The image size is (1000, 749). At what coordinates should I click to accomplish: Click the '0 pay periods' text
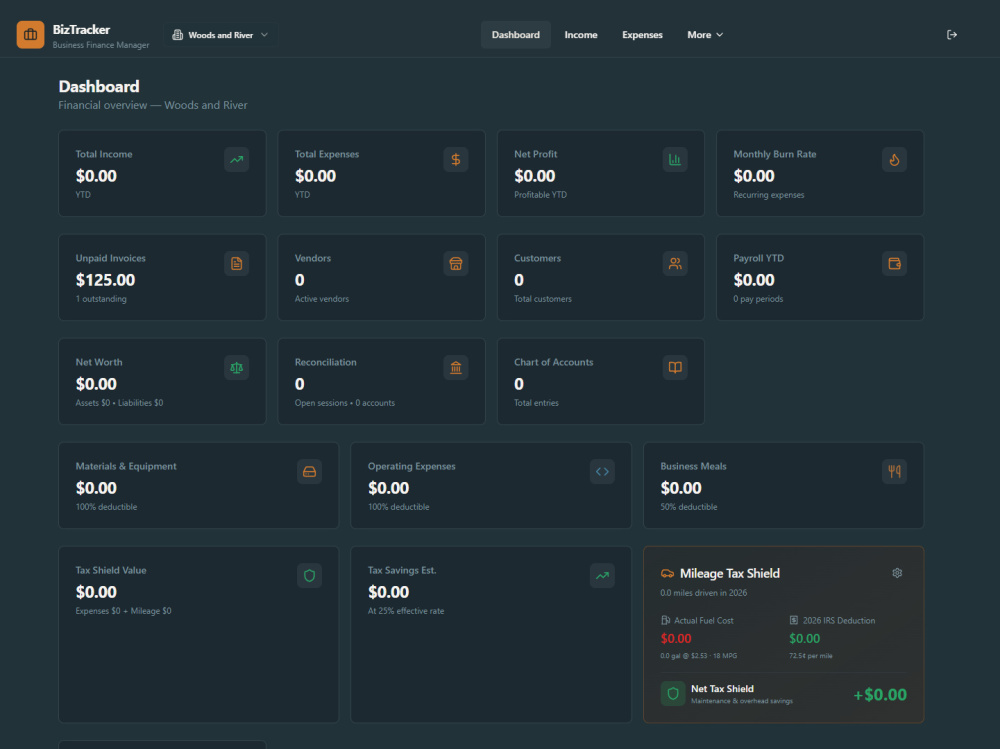[758, 299]
